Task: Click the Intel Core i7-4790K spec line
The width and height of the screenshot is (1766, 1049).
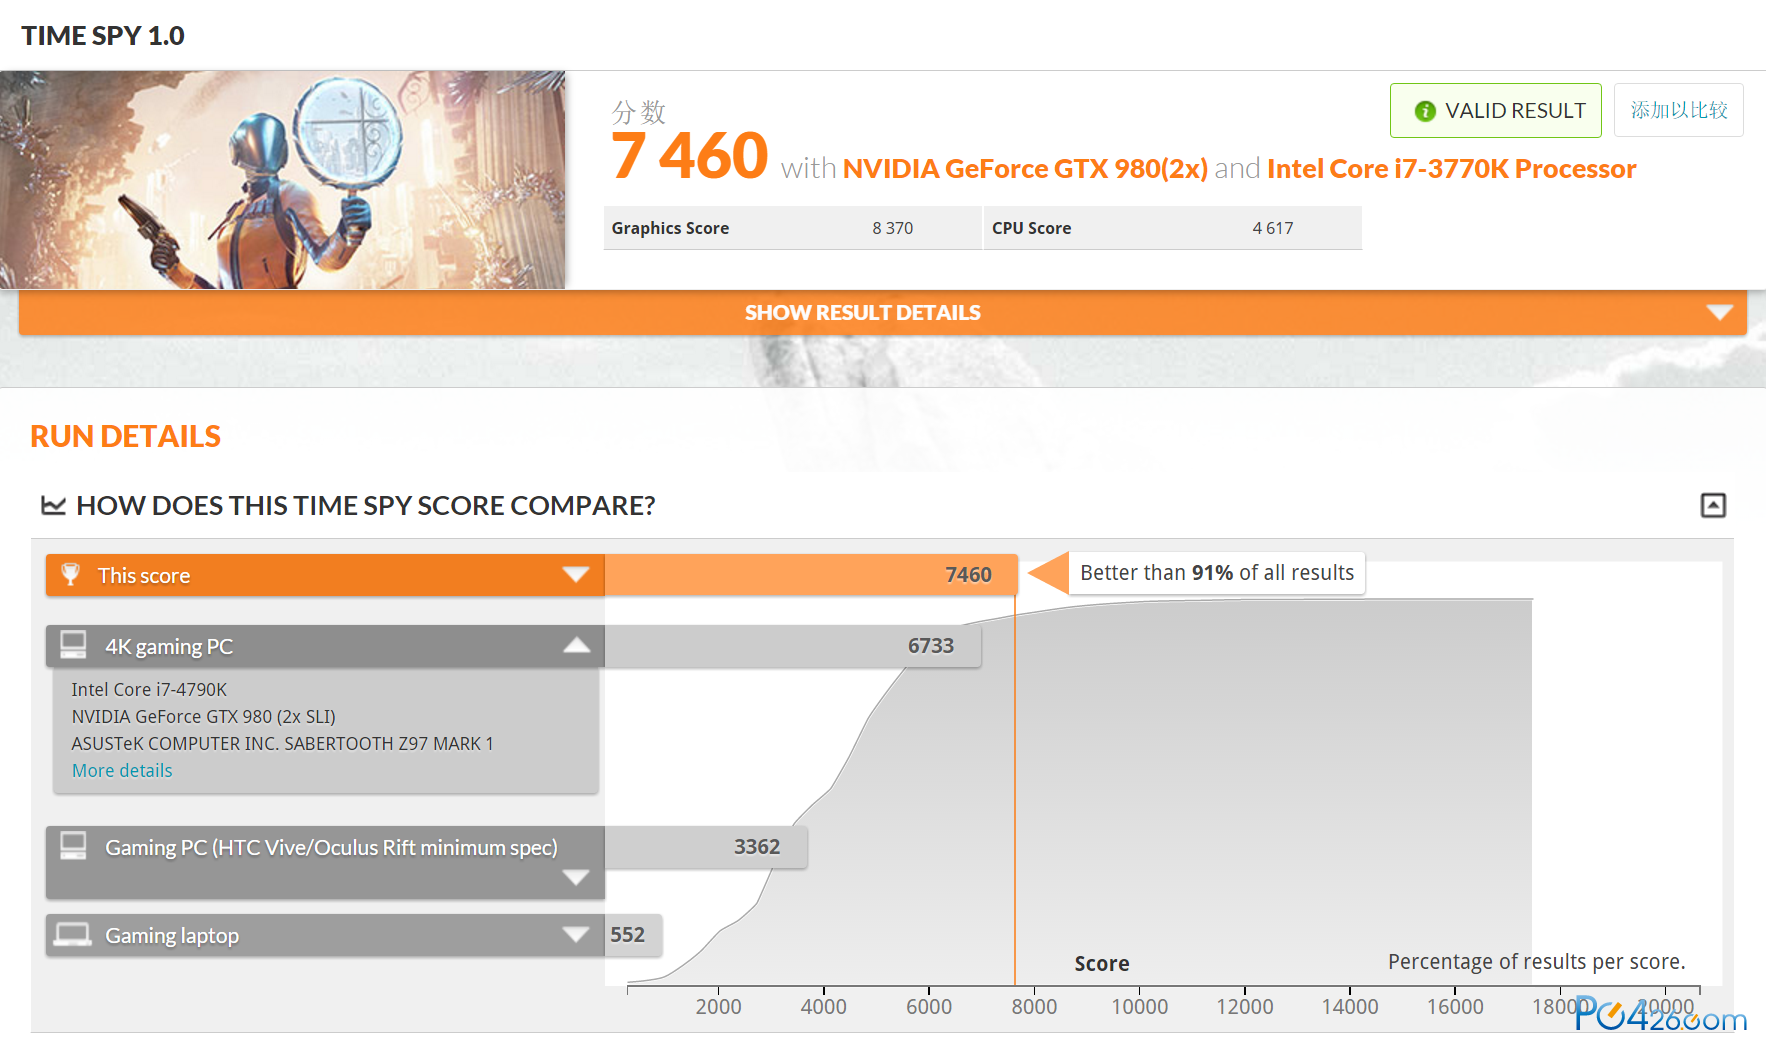Action: pyautogui.click(x=149, y=690)
